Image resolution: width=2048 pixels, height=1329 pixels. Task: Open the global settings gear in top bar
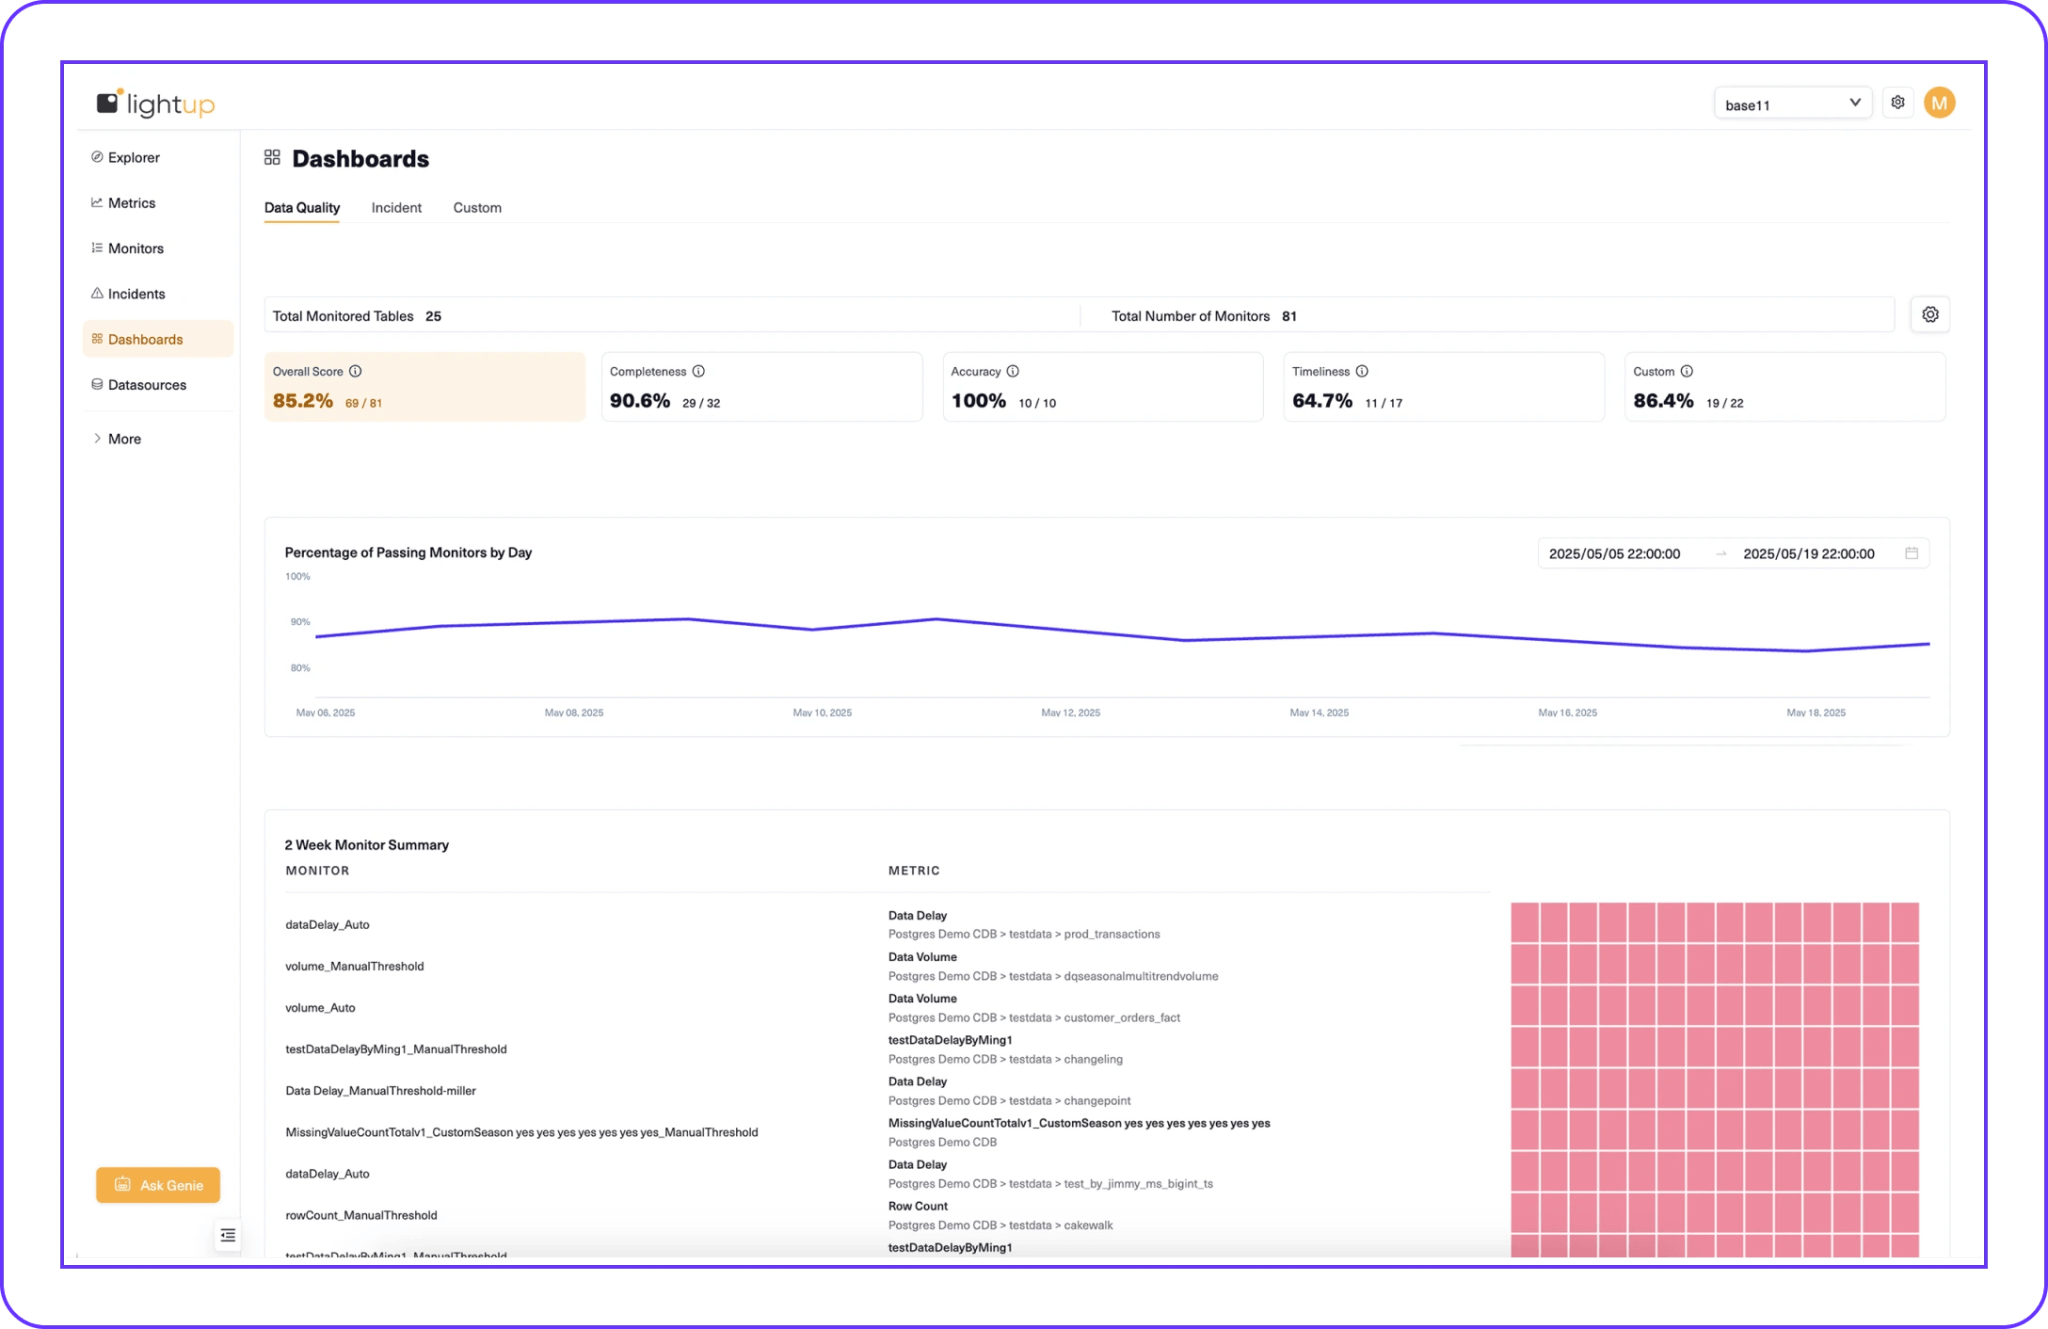click(1898, 102)
